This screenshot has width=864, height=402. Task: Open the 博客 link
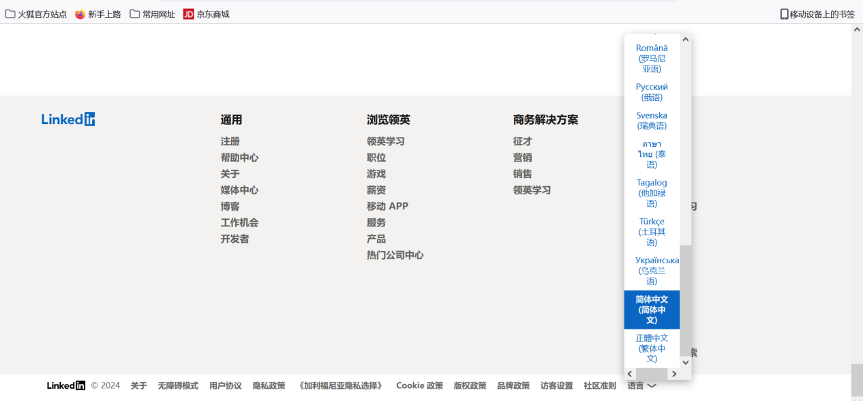click(230, 206)
